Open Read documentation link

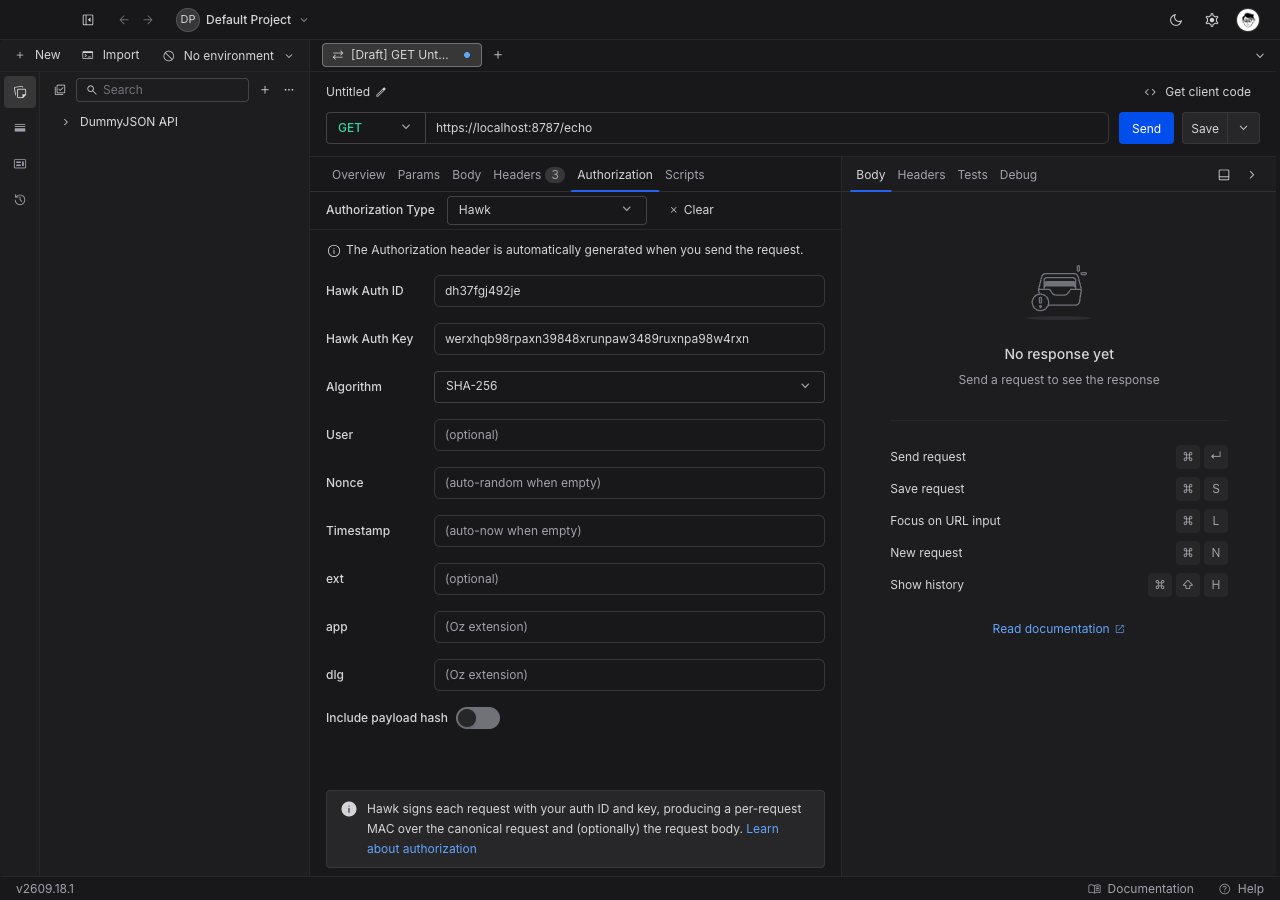1058,629
